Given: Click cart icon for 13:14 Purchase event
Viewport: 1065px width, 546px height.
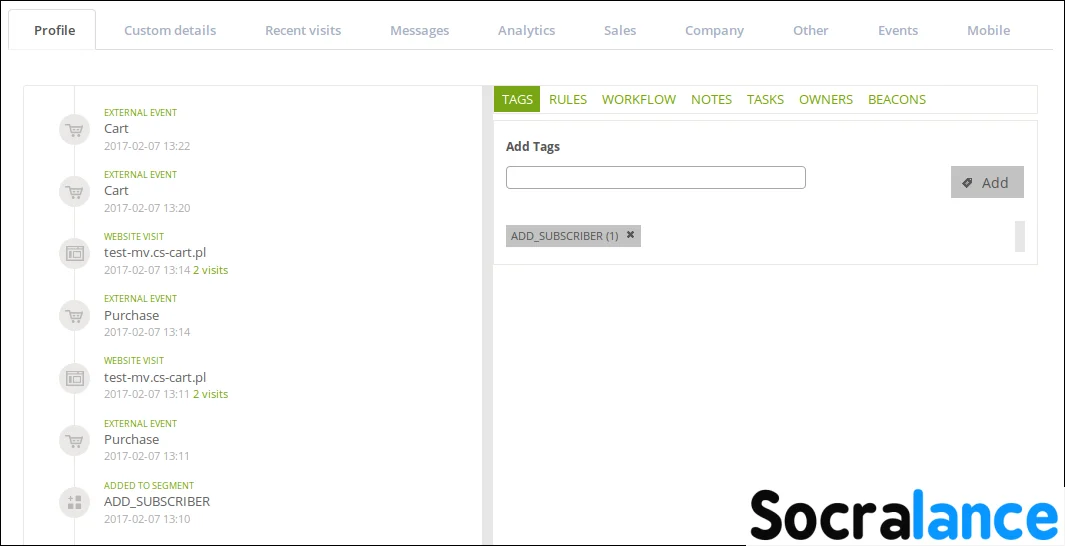Looking at the screenshot, I should click(x=75, y=316).
